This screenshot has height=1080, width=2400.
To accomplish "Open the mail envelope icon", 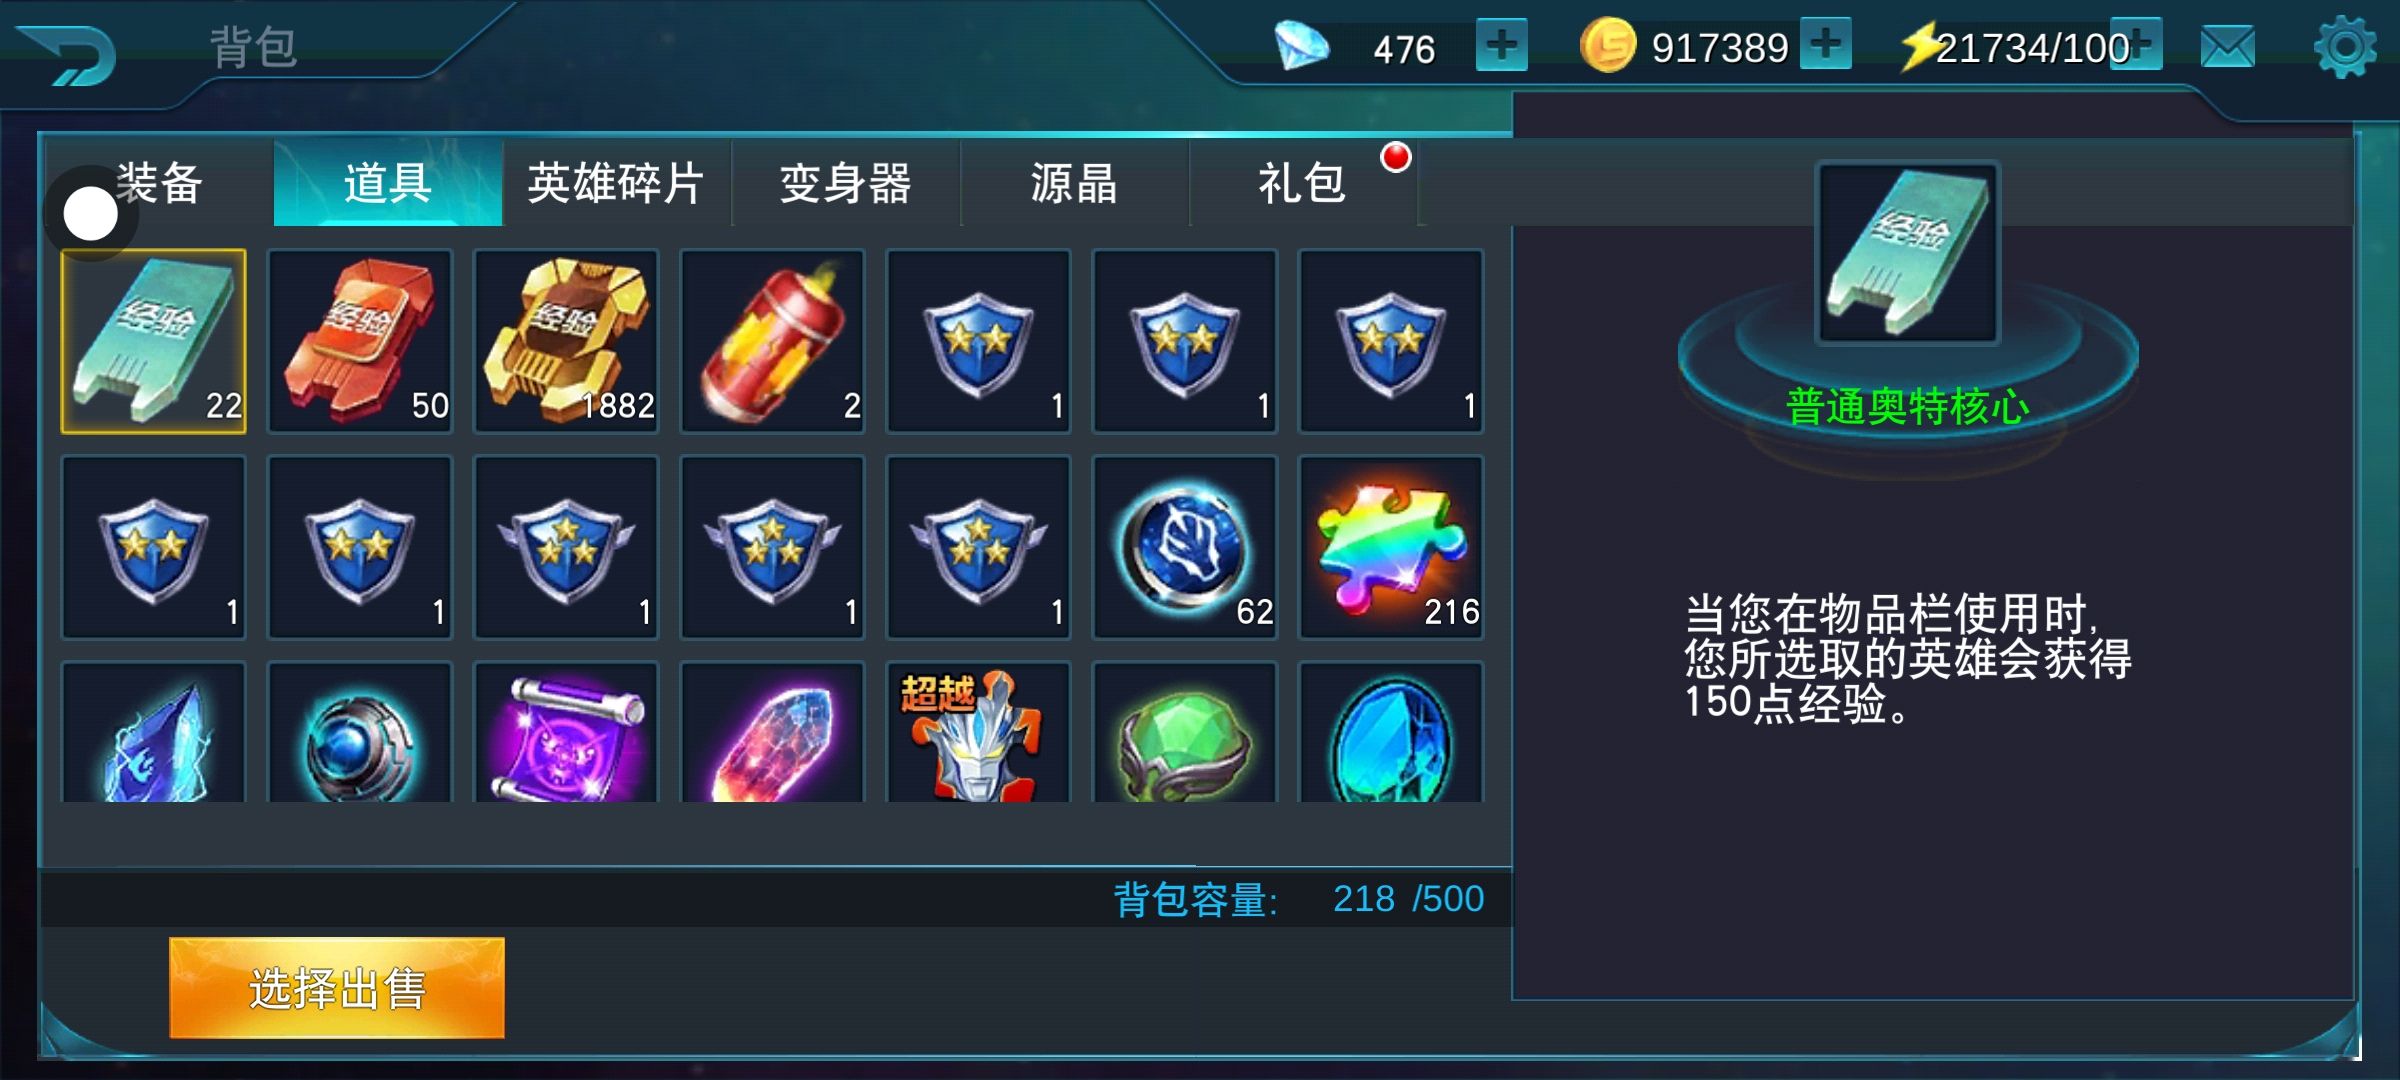I will 2228,47.
